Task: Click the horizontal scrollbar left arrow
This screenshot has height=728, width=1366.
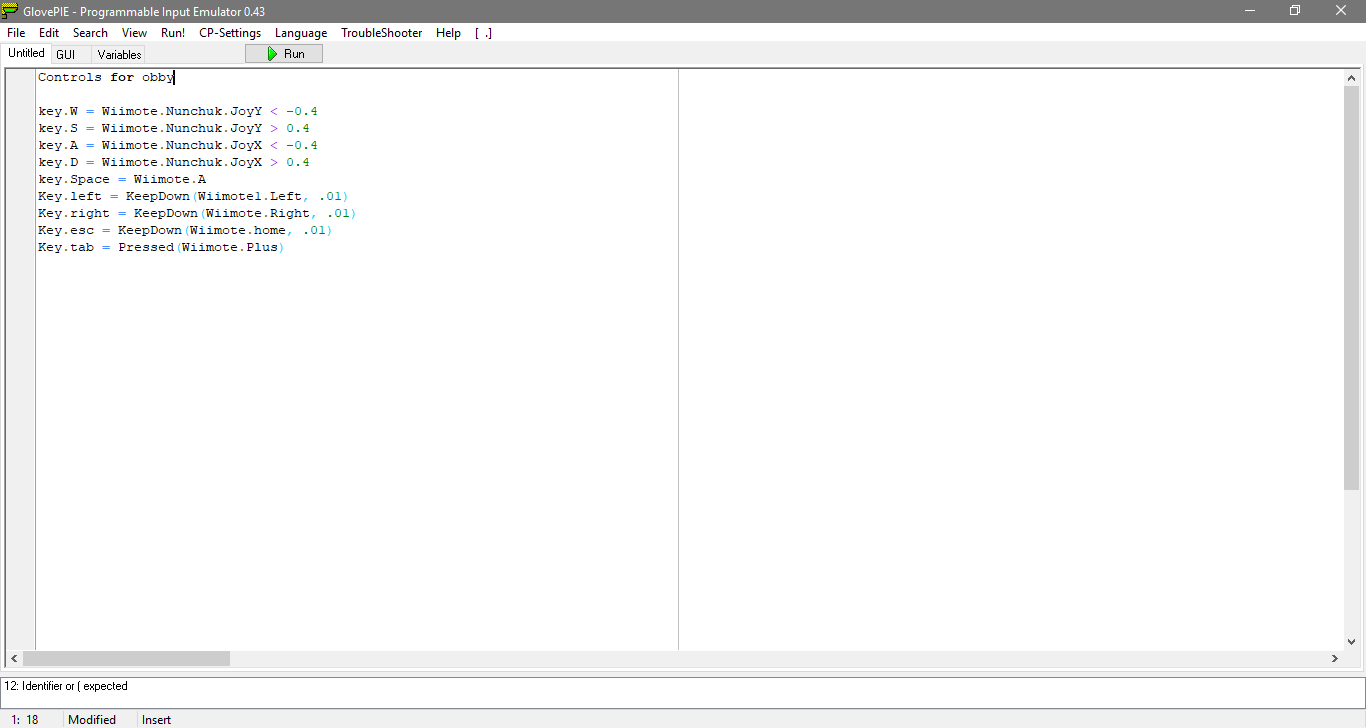Action: coord(13,658)
